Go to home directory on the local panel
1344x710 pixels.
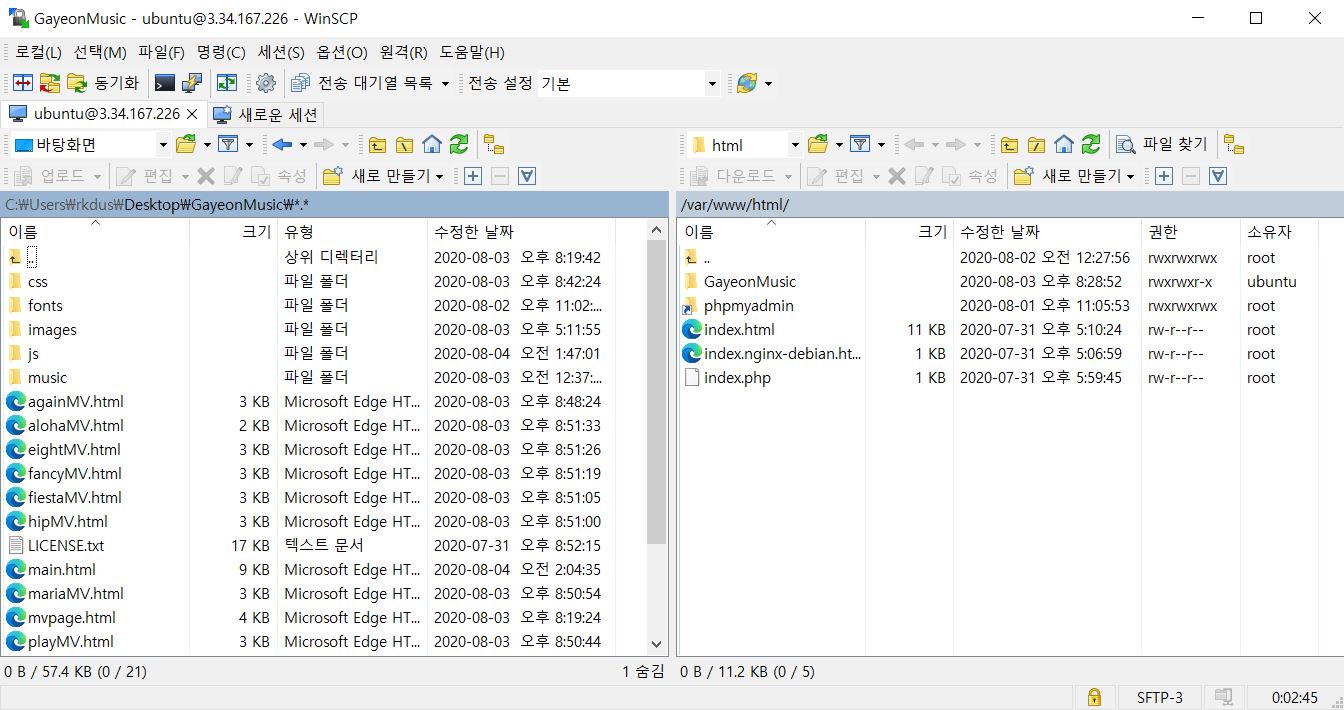click(x=431, y=143)
